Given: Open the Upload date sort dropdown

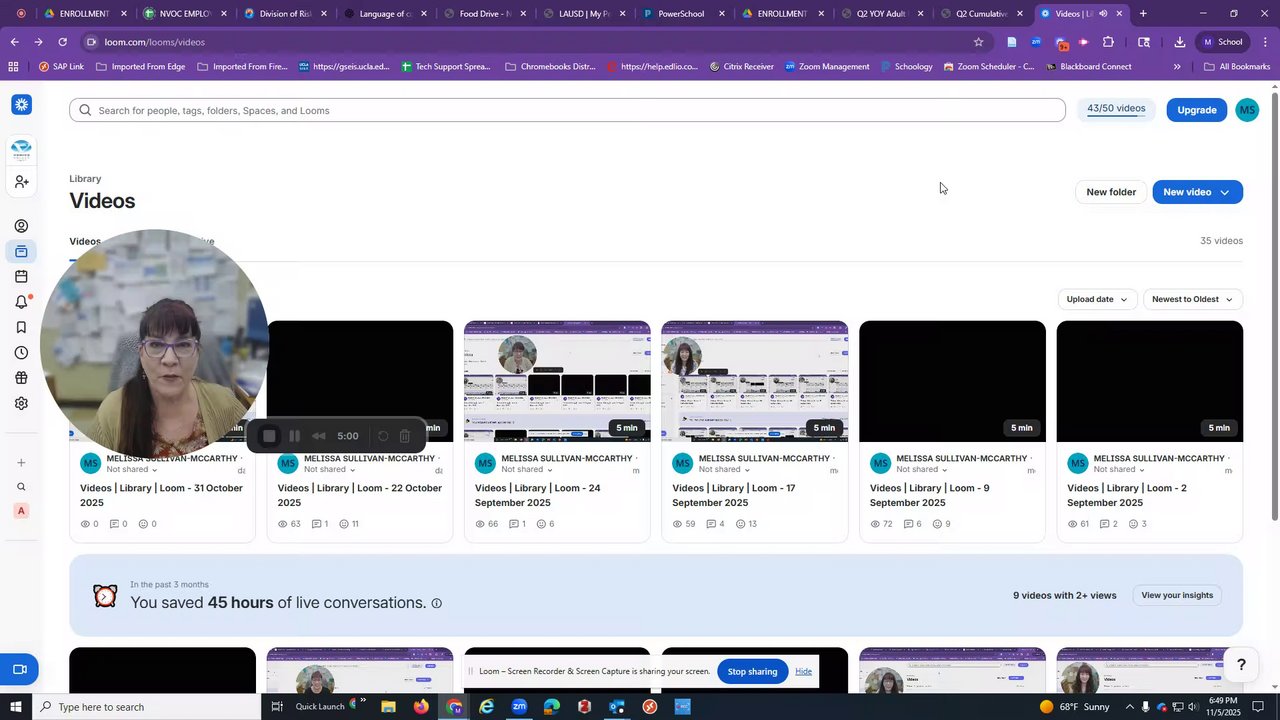Looking at the screenshot, I should 1097,299.
